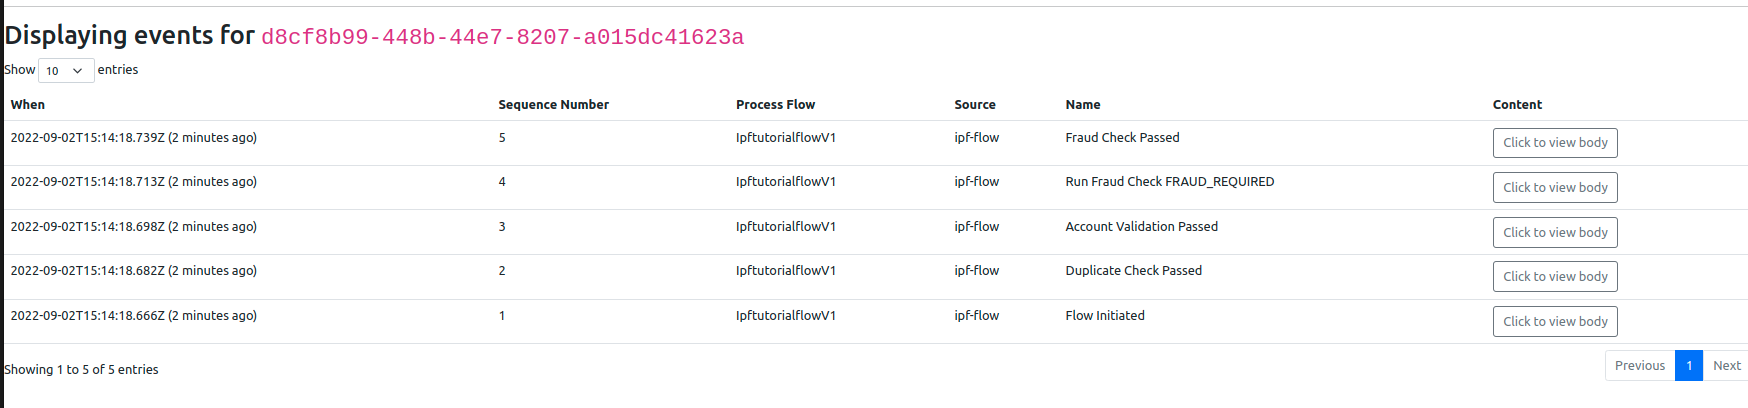Sort table by When column header
Screen dimensions: 1748x408
coord(28,105)
